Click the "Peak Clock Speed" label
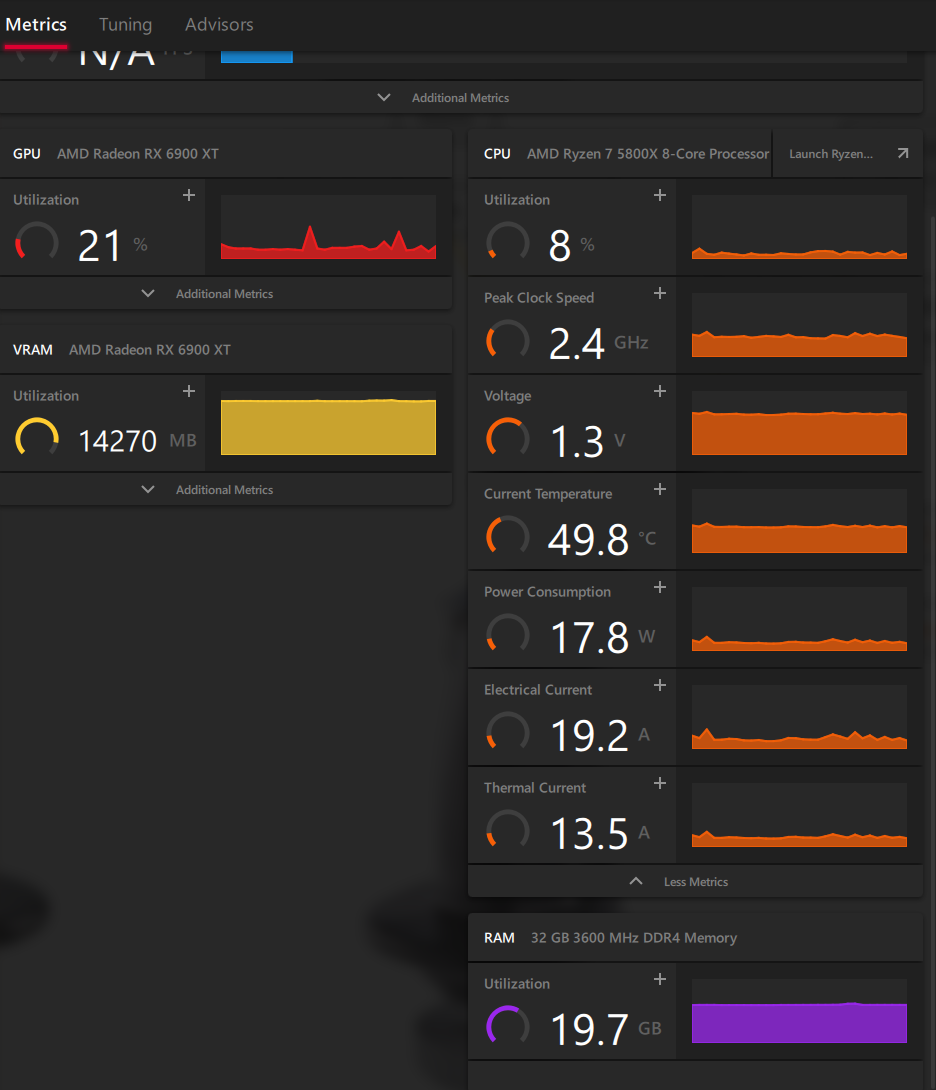The image size is (936, 1090). (x=539, y=298)
